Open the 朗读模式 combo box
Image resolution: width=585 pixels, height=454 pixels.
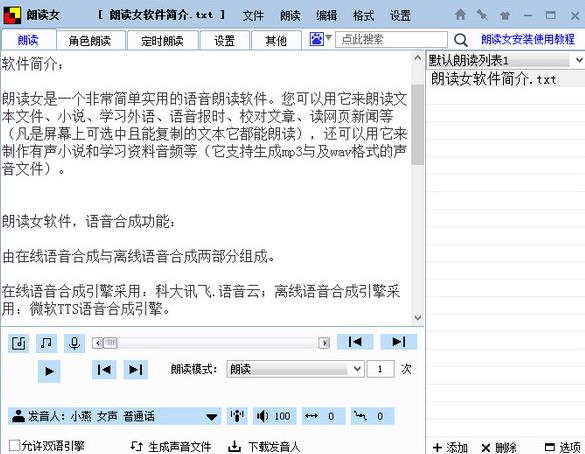(x=295, y=369)
